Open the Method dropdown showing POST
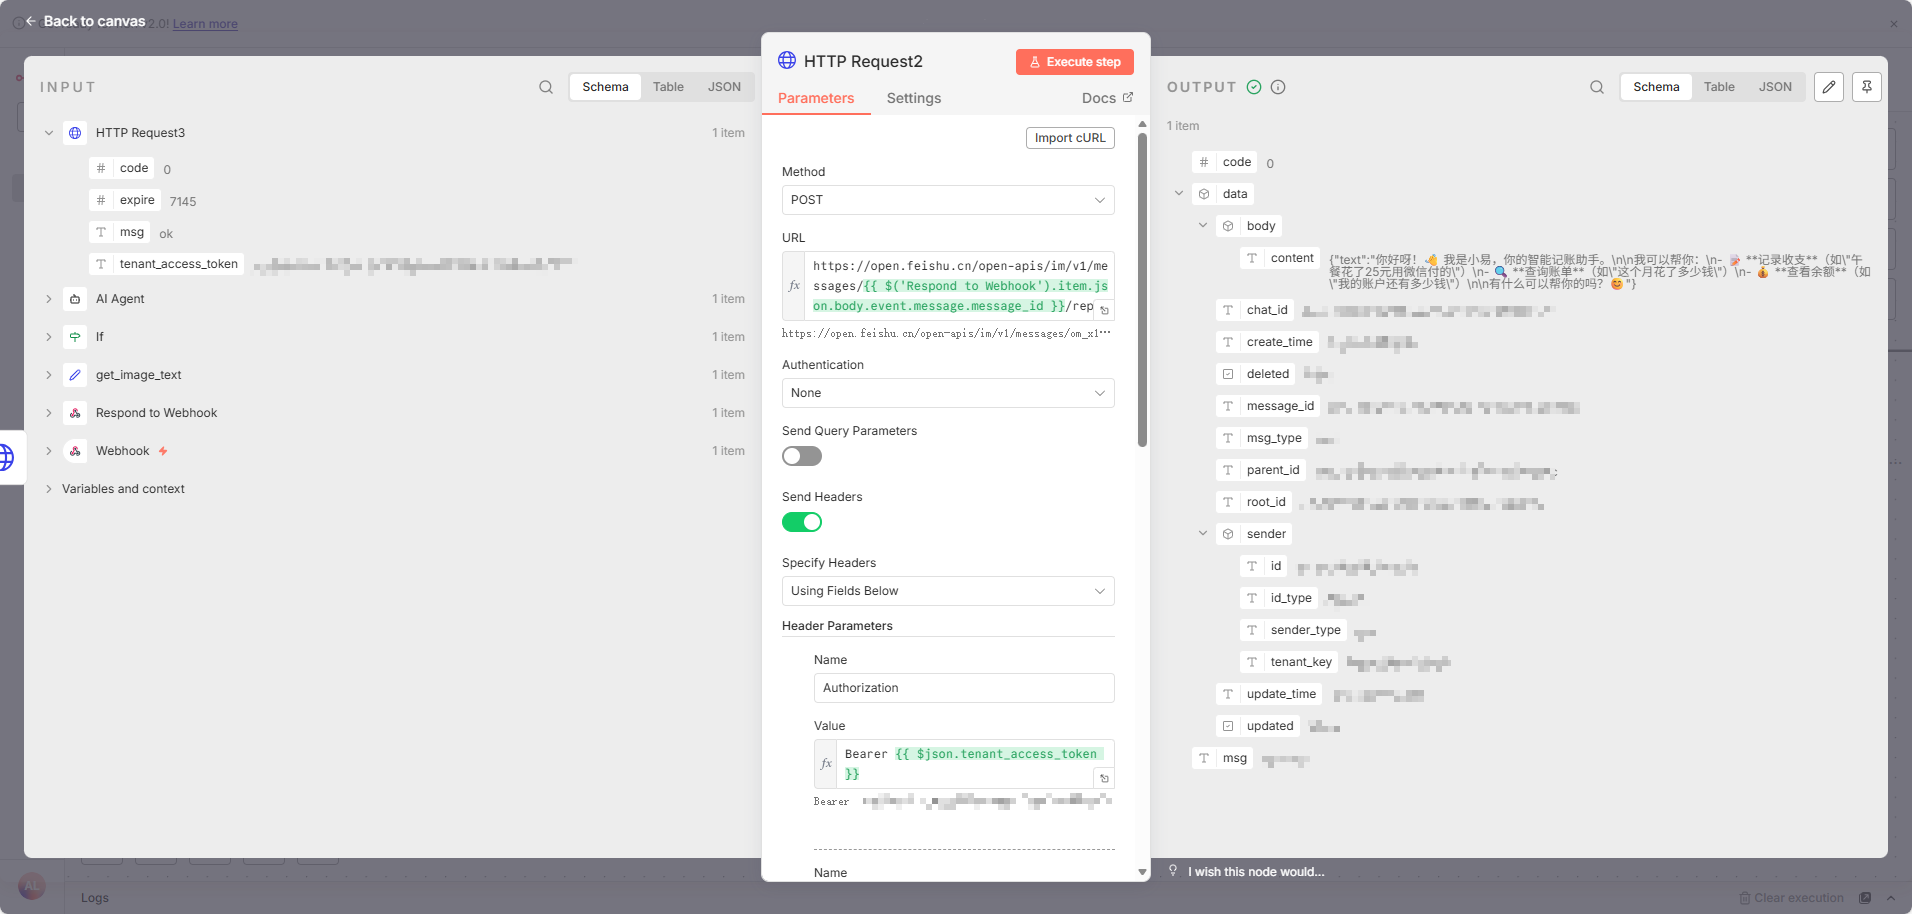The image size is (1912, 914). (x=947, y=200)
